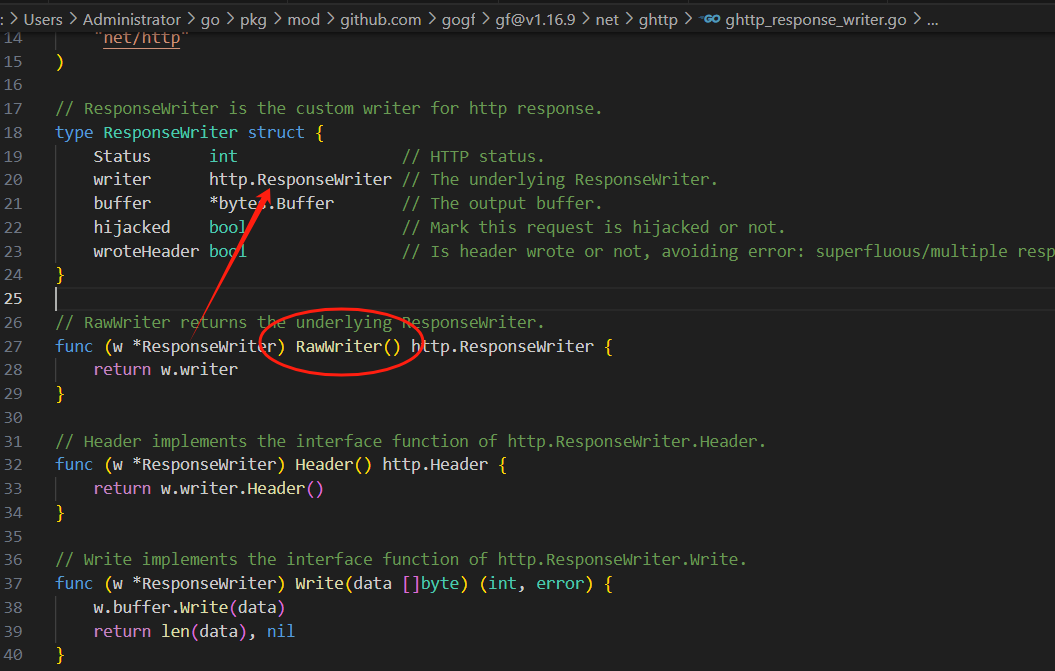The image size is (1055, 671).
Task: Click '[]byte' parameter type on line 37
Action: coord(430,584)
